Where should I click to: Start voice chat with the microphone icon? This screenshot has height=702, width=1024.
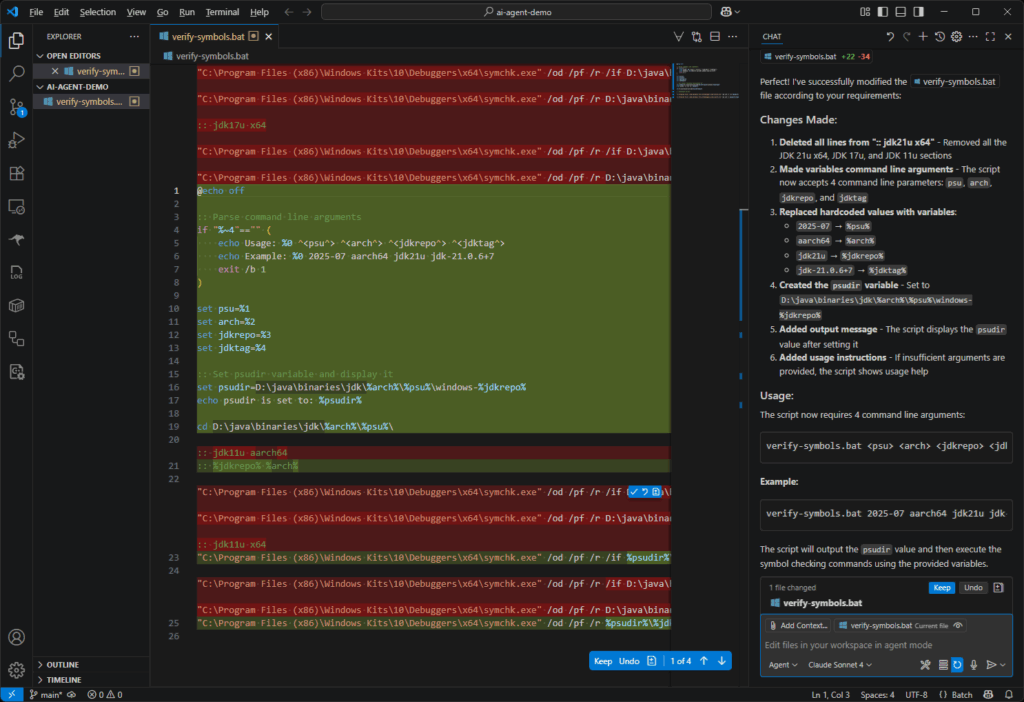(x=973, y=665)
